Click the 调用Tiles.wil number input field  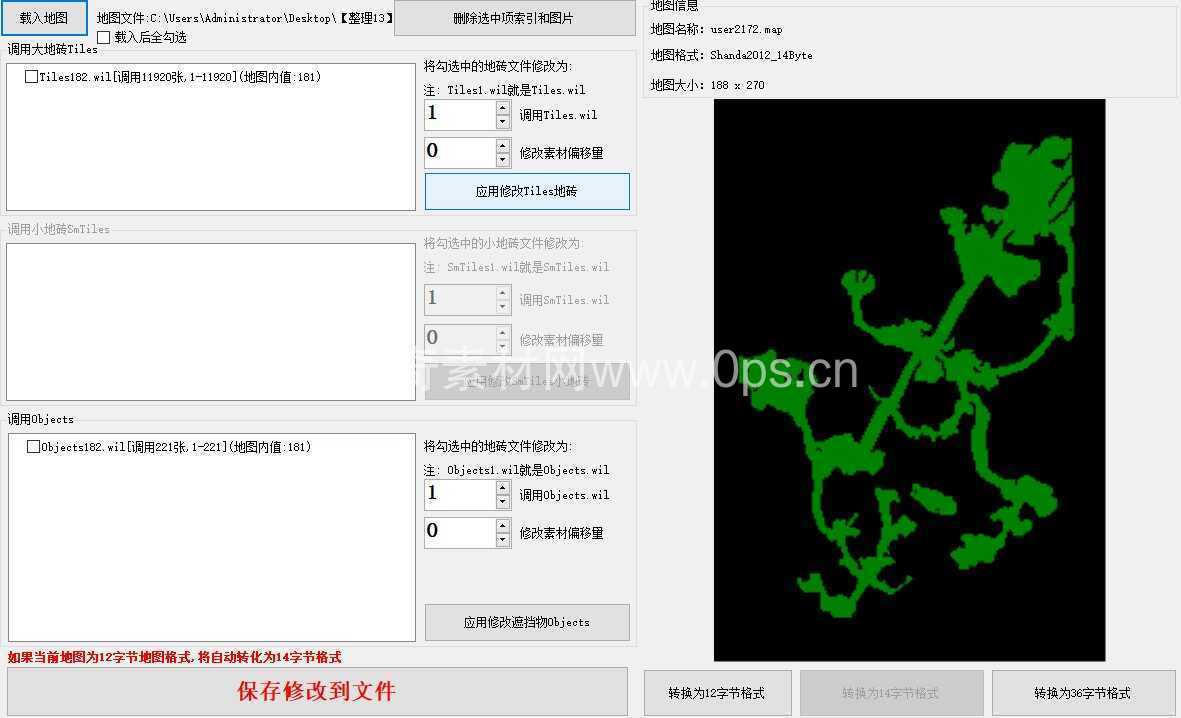pos(459,115)
